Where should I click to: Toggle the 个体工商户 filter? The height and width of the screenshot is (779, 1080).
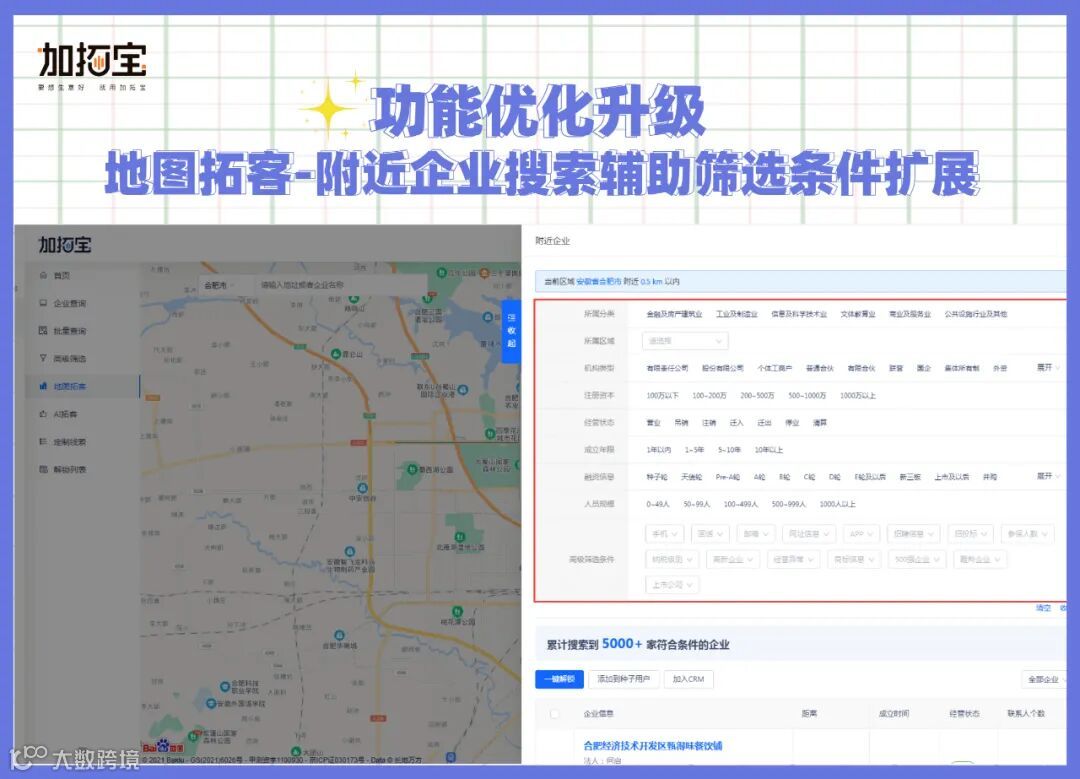pyautogui.click(x=775, y=368)
